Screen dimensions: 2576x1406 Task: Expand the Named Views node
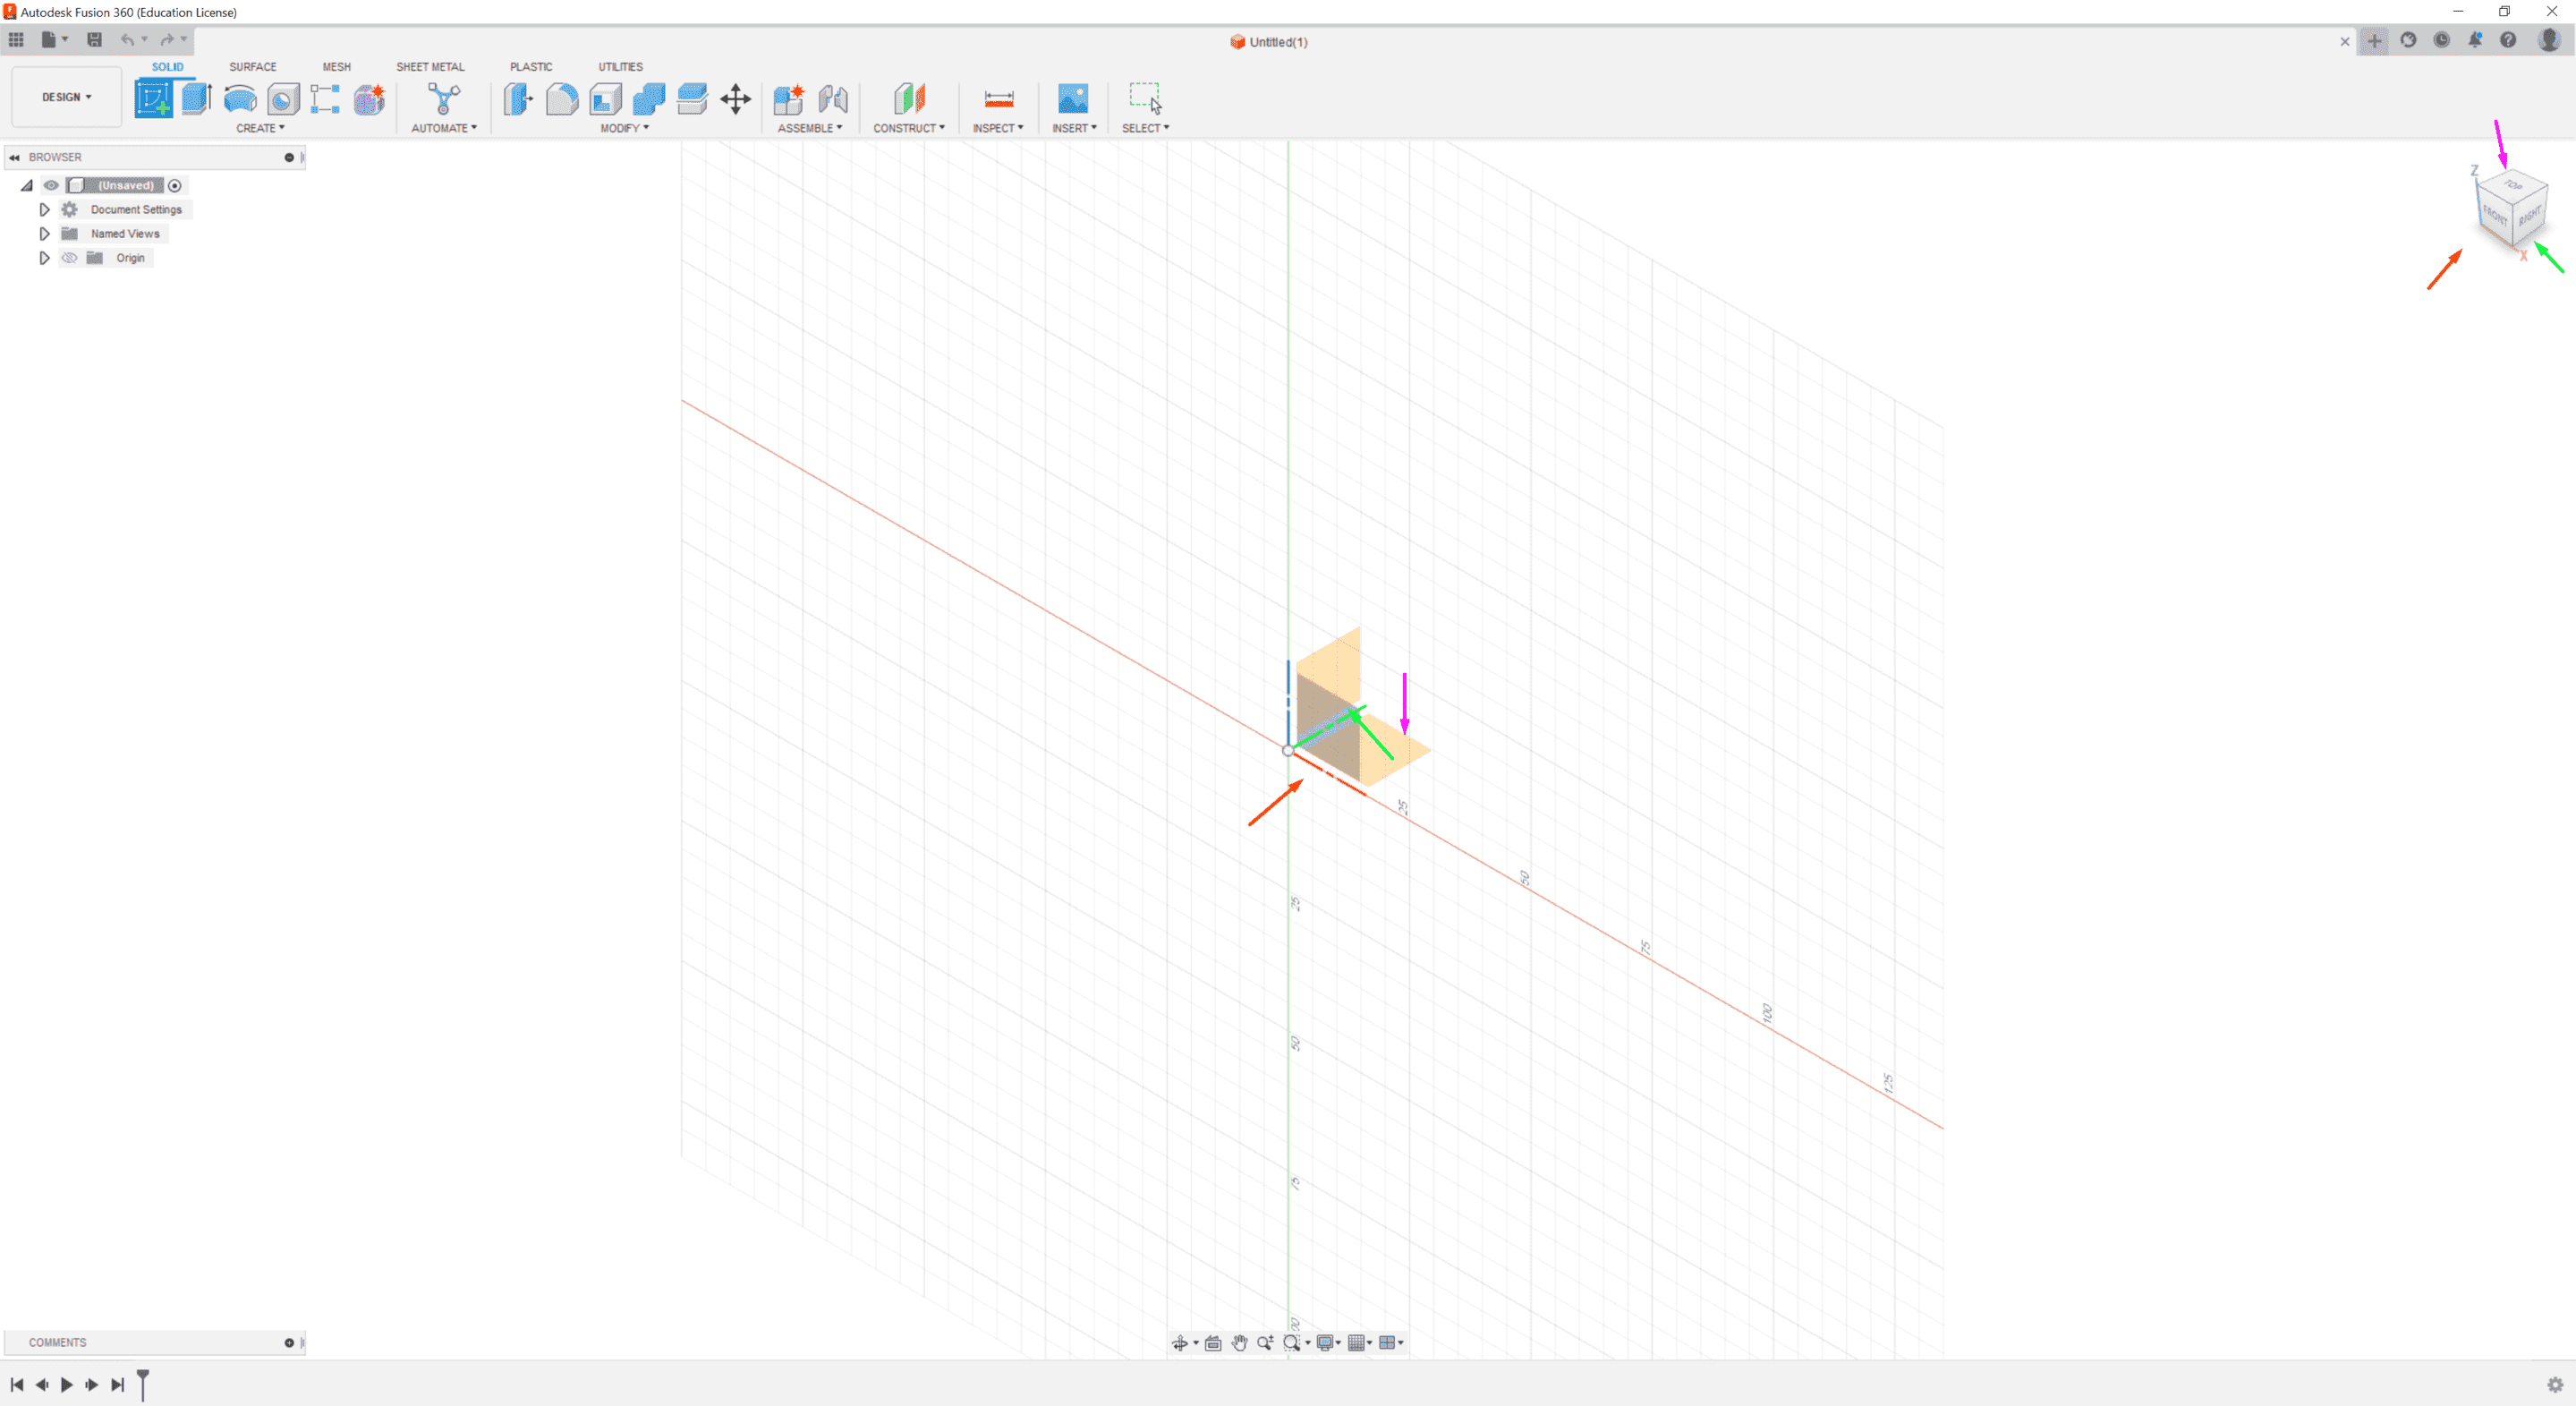point(44,234)
